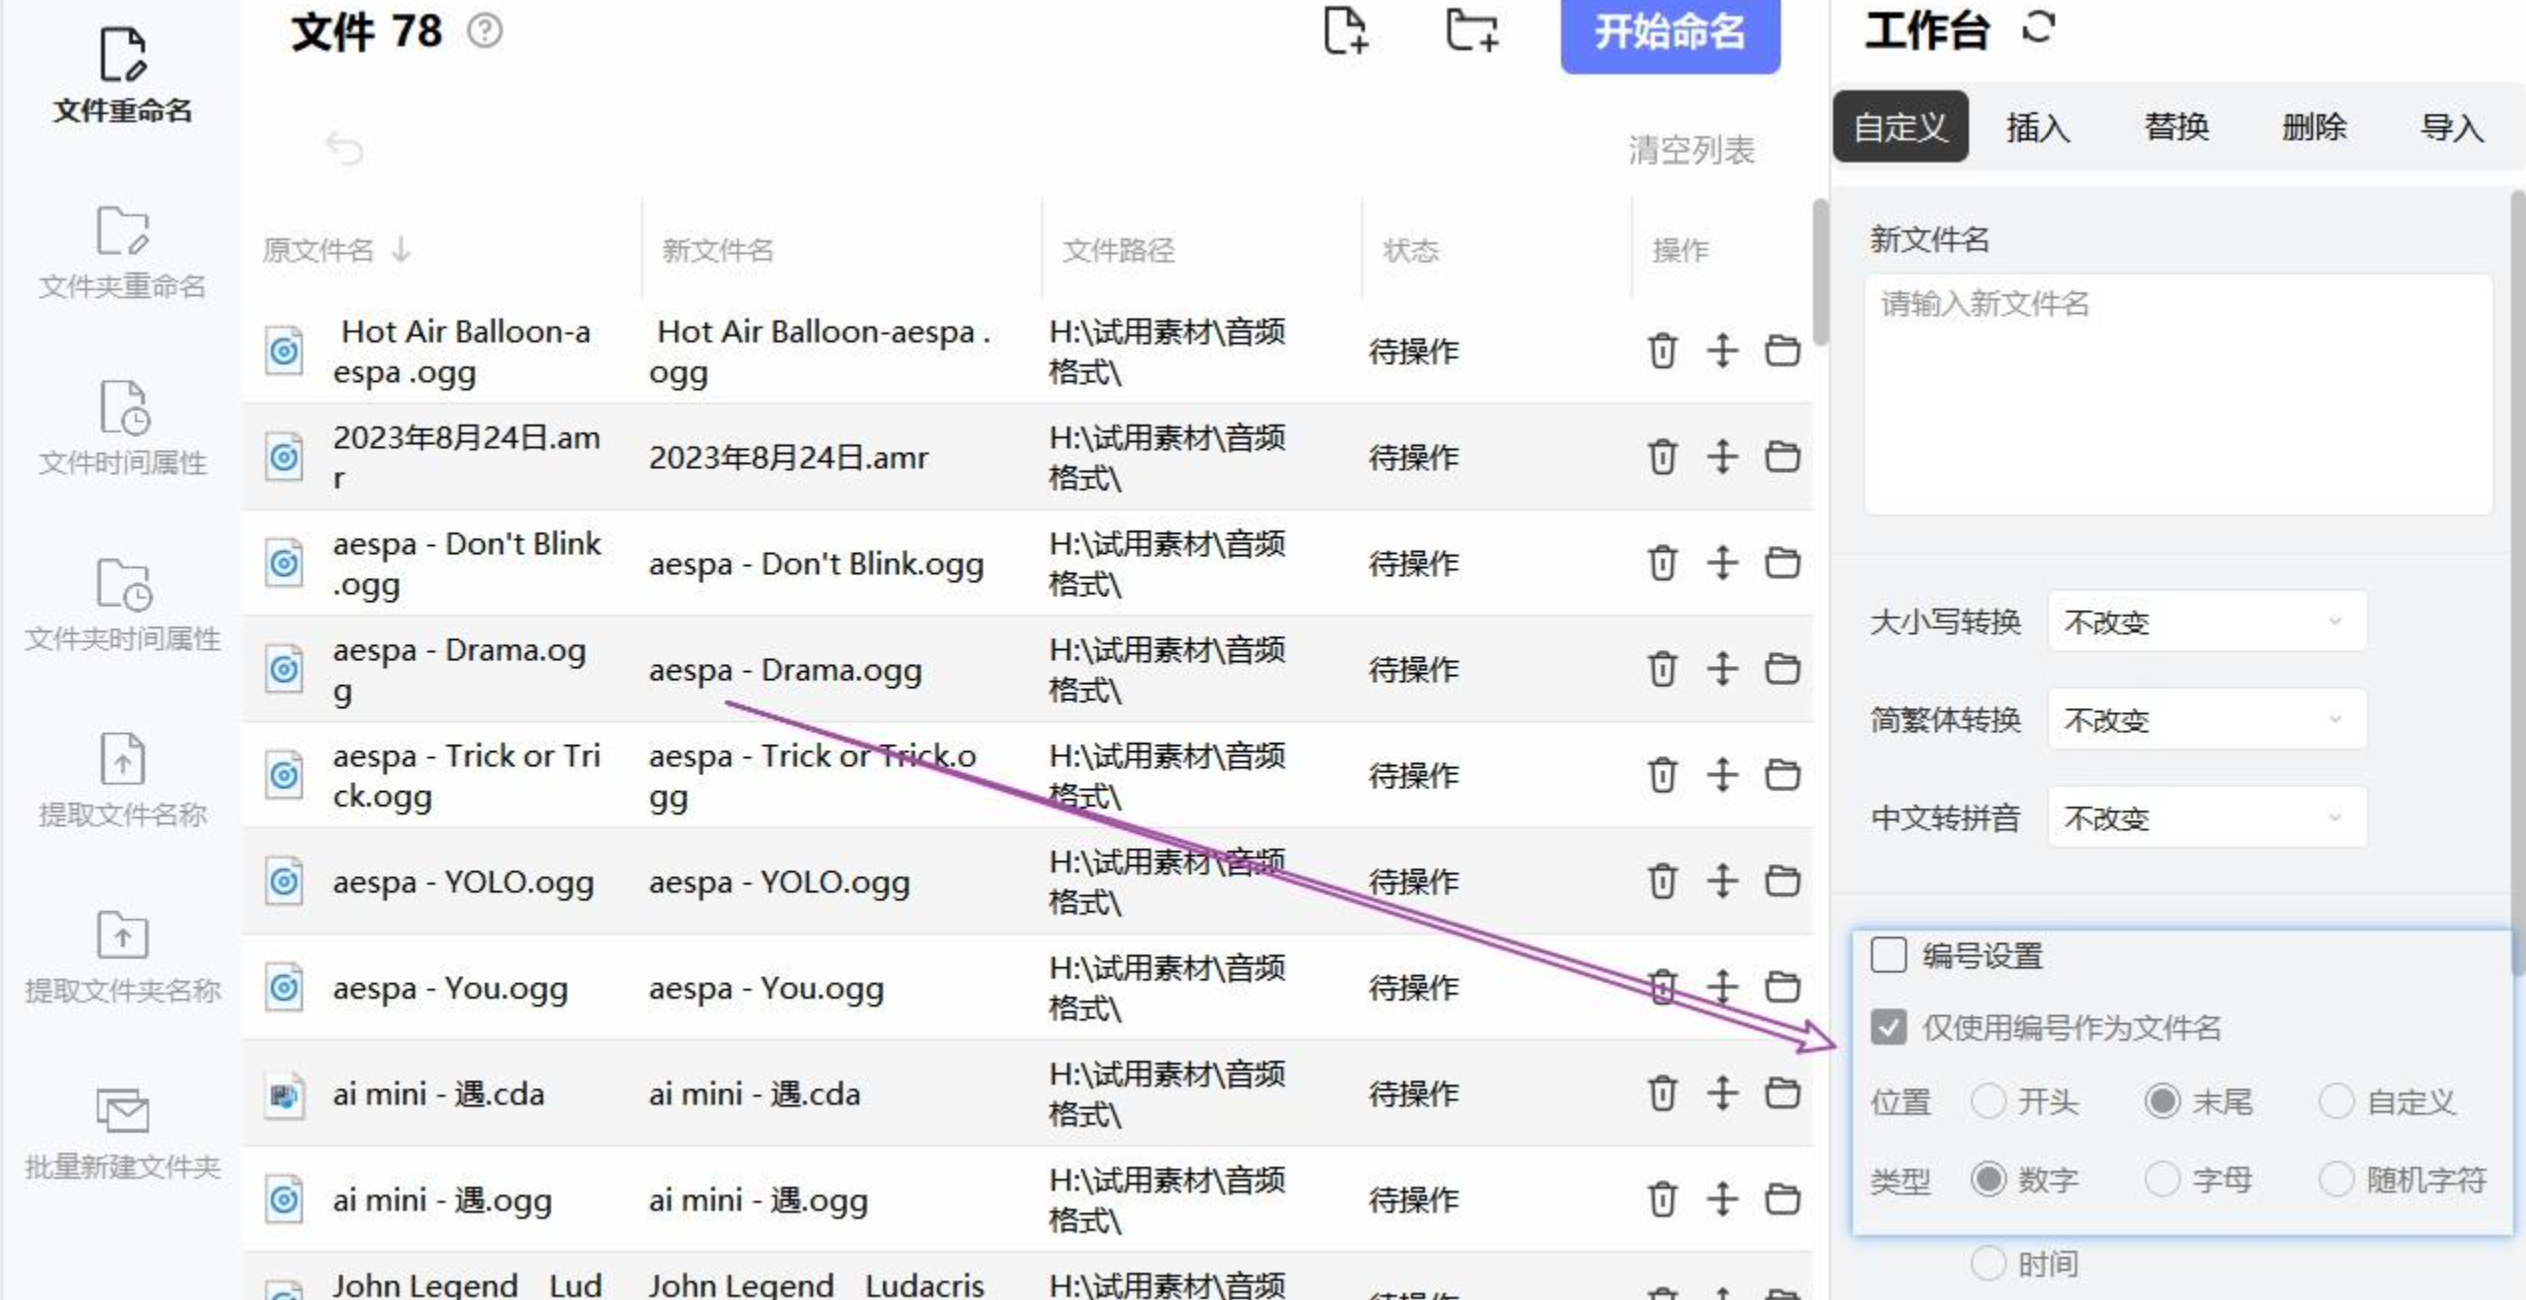Open the 简繁体转换 dropdown
2526x1300 pixels.
coord(2206,720)
